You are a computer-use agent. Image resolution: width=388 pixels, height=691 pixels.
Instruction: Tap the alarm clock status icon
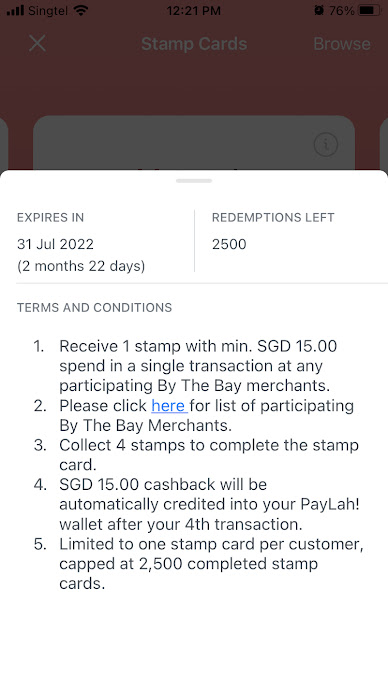point(319,10)
